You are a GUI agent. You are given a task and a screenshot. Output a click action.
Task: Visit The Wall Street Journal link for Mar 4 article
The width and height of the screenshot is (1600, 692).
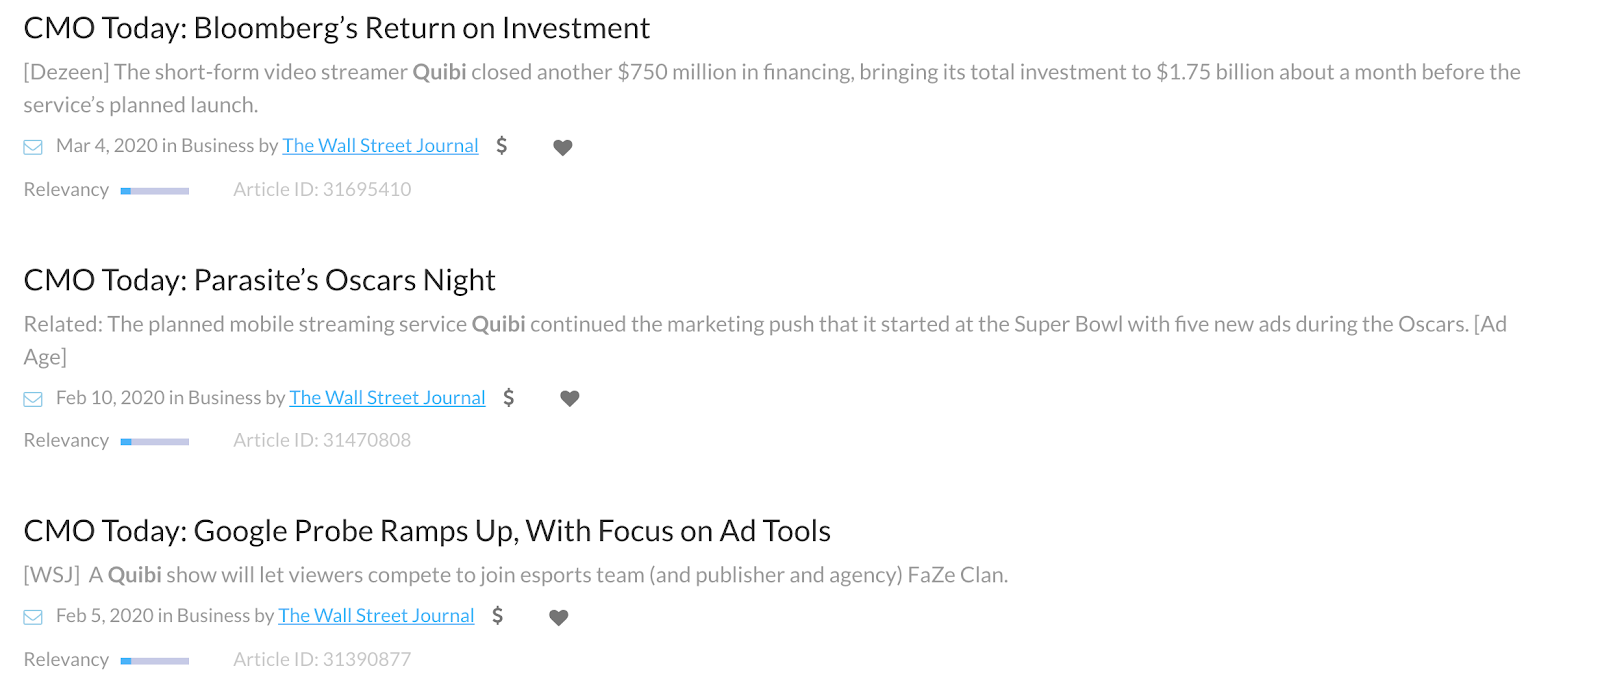click(381, 146)
